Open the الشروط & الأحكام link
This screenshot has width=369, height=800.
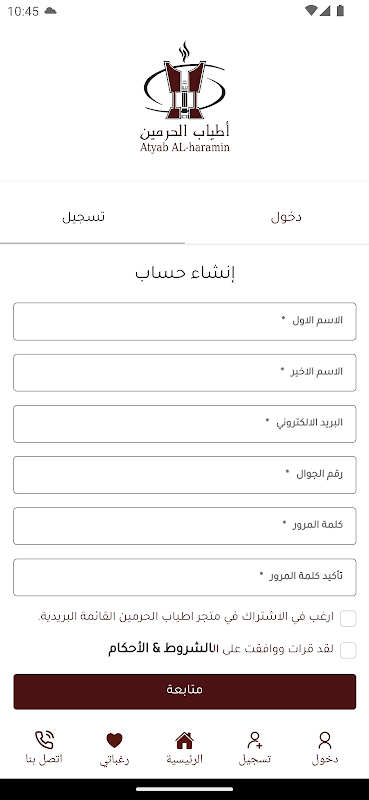164,648
